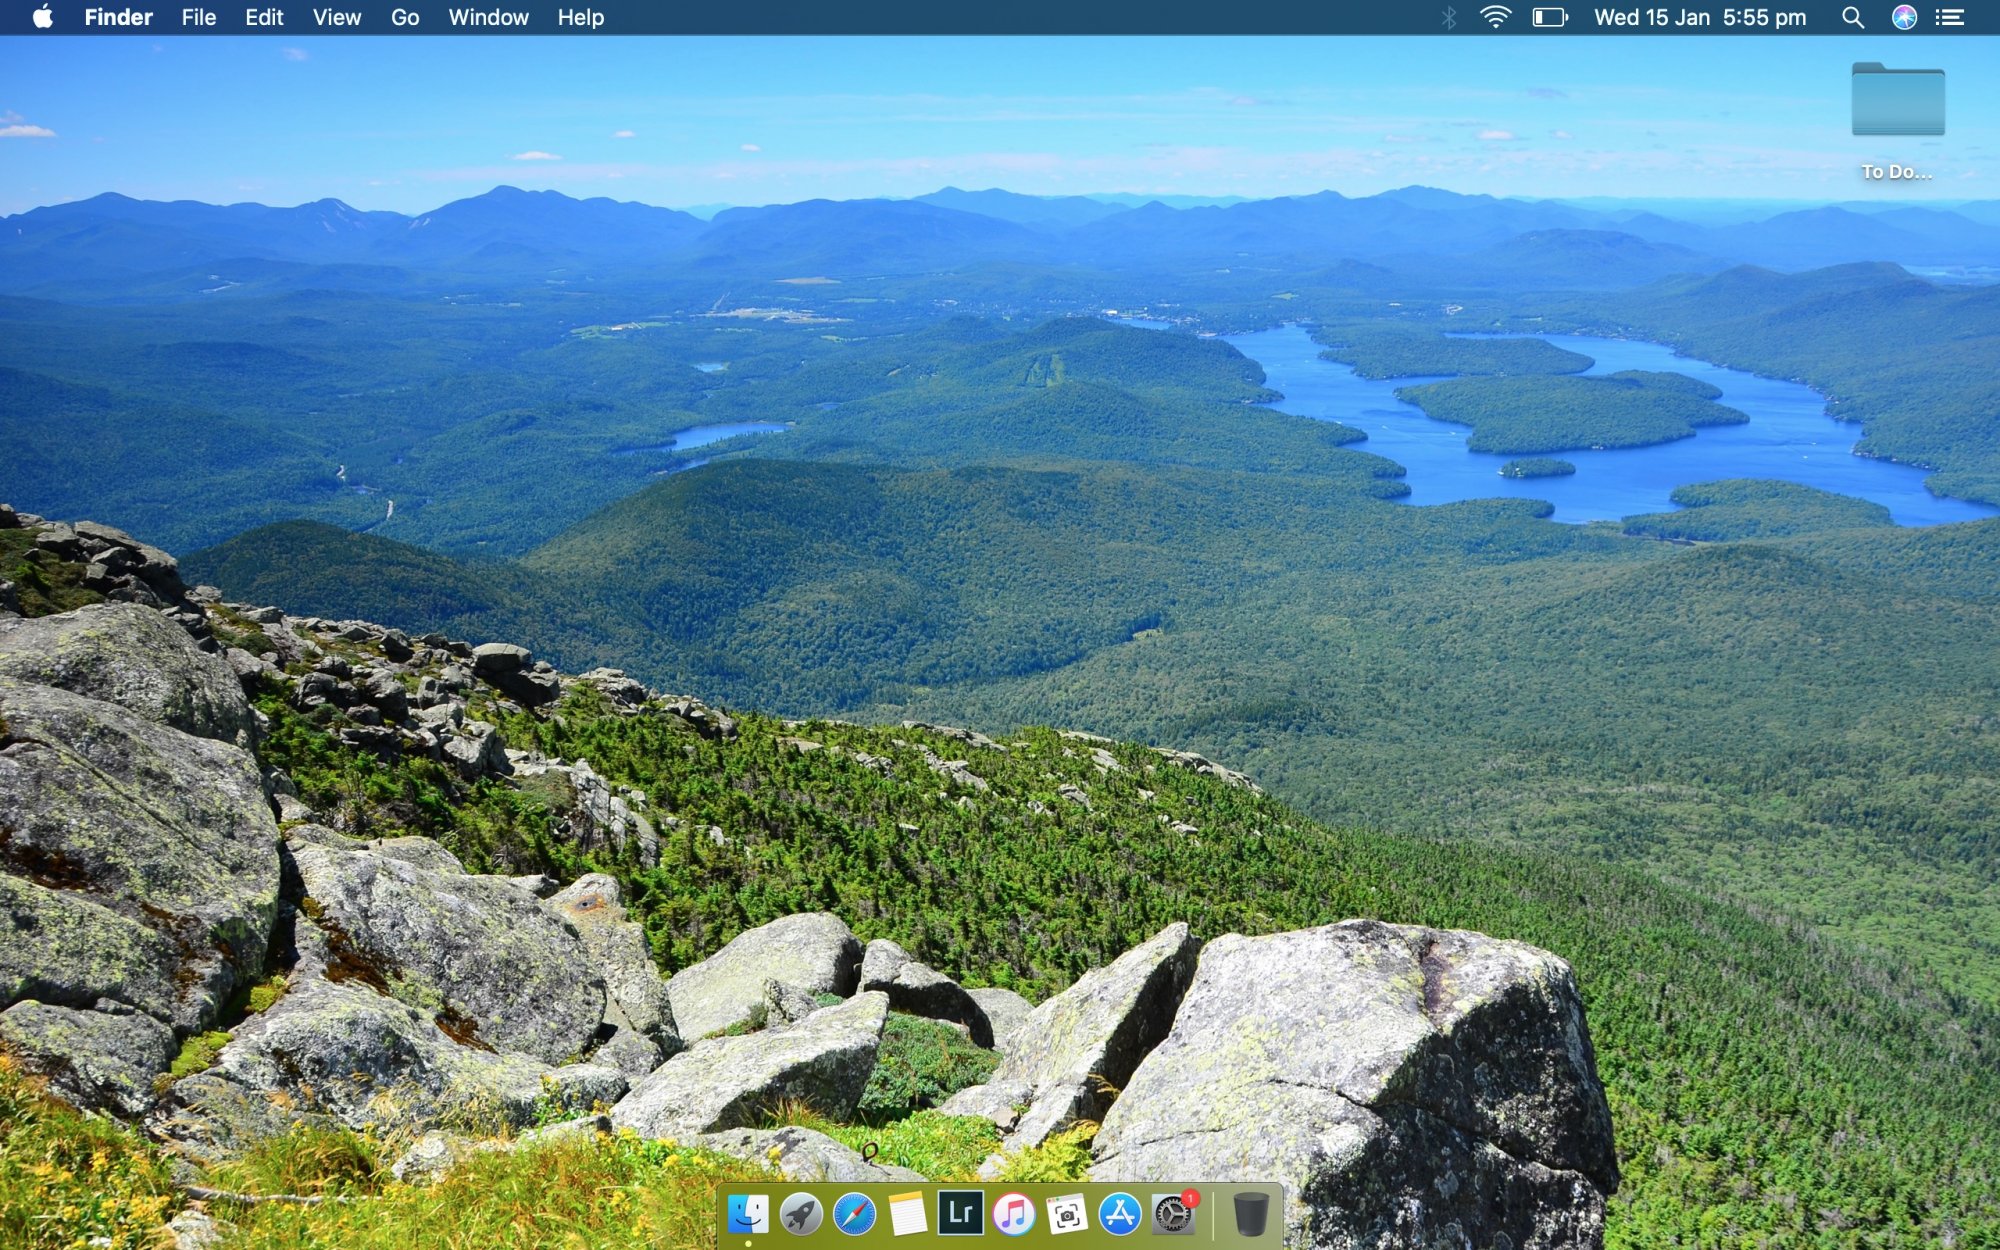Click the Wi-Fi status icon
Image resolution: width=2000 pixels, height=1250 pixels.
pos(1495,17)
